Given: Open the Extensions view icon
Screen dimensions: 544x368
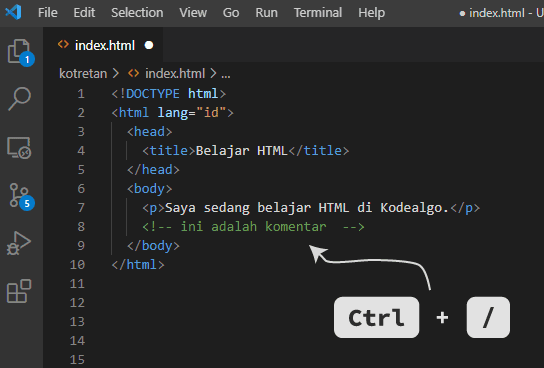Looking at the screenshot, I should pos(19,291).
